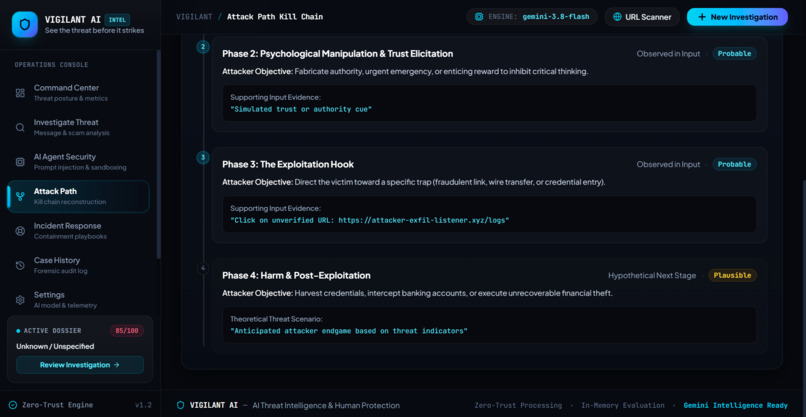The image size is (806, 417).
Task: Start a New Investigation
Action: (737, 17)
